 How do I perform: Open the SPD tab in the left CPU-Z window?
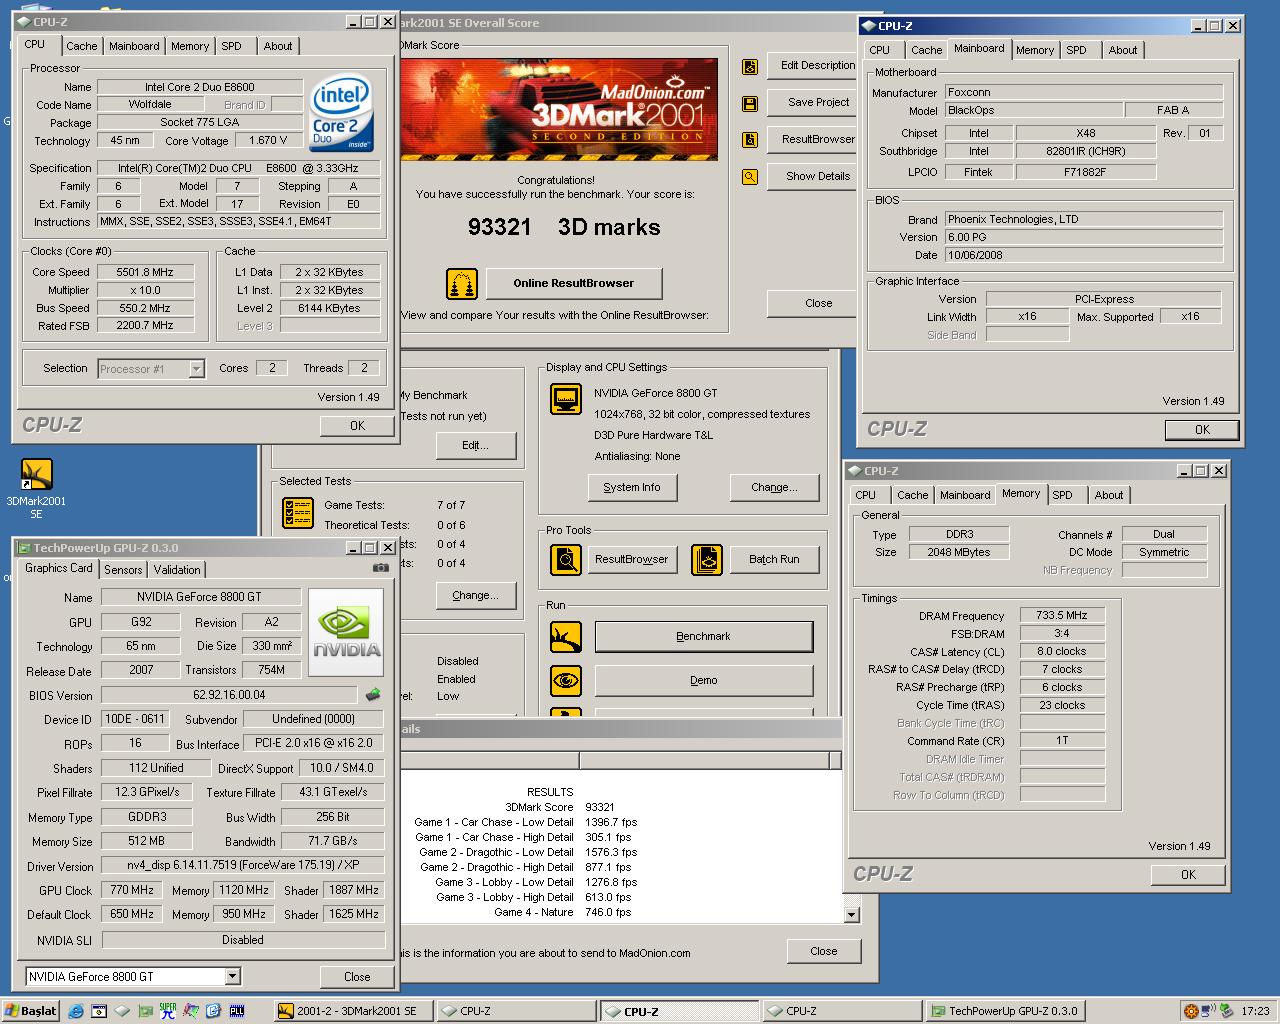coord(231,46)
